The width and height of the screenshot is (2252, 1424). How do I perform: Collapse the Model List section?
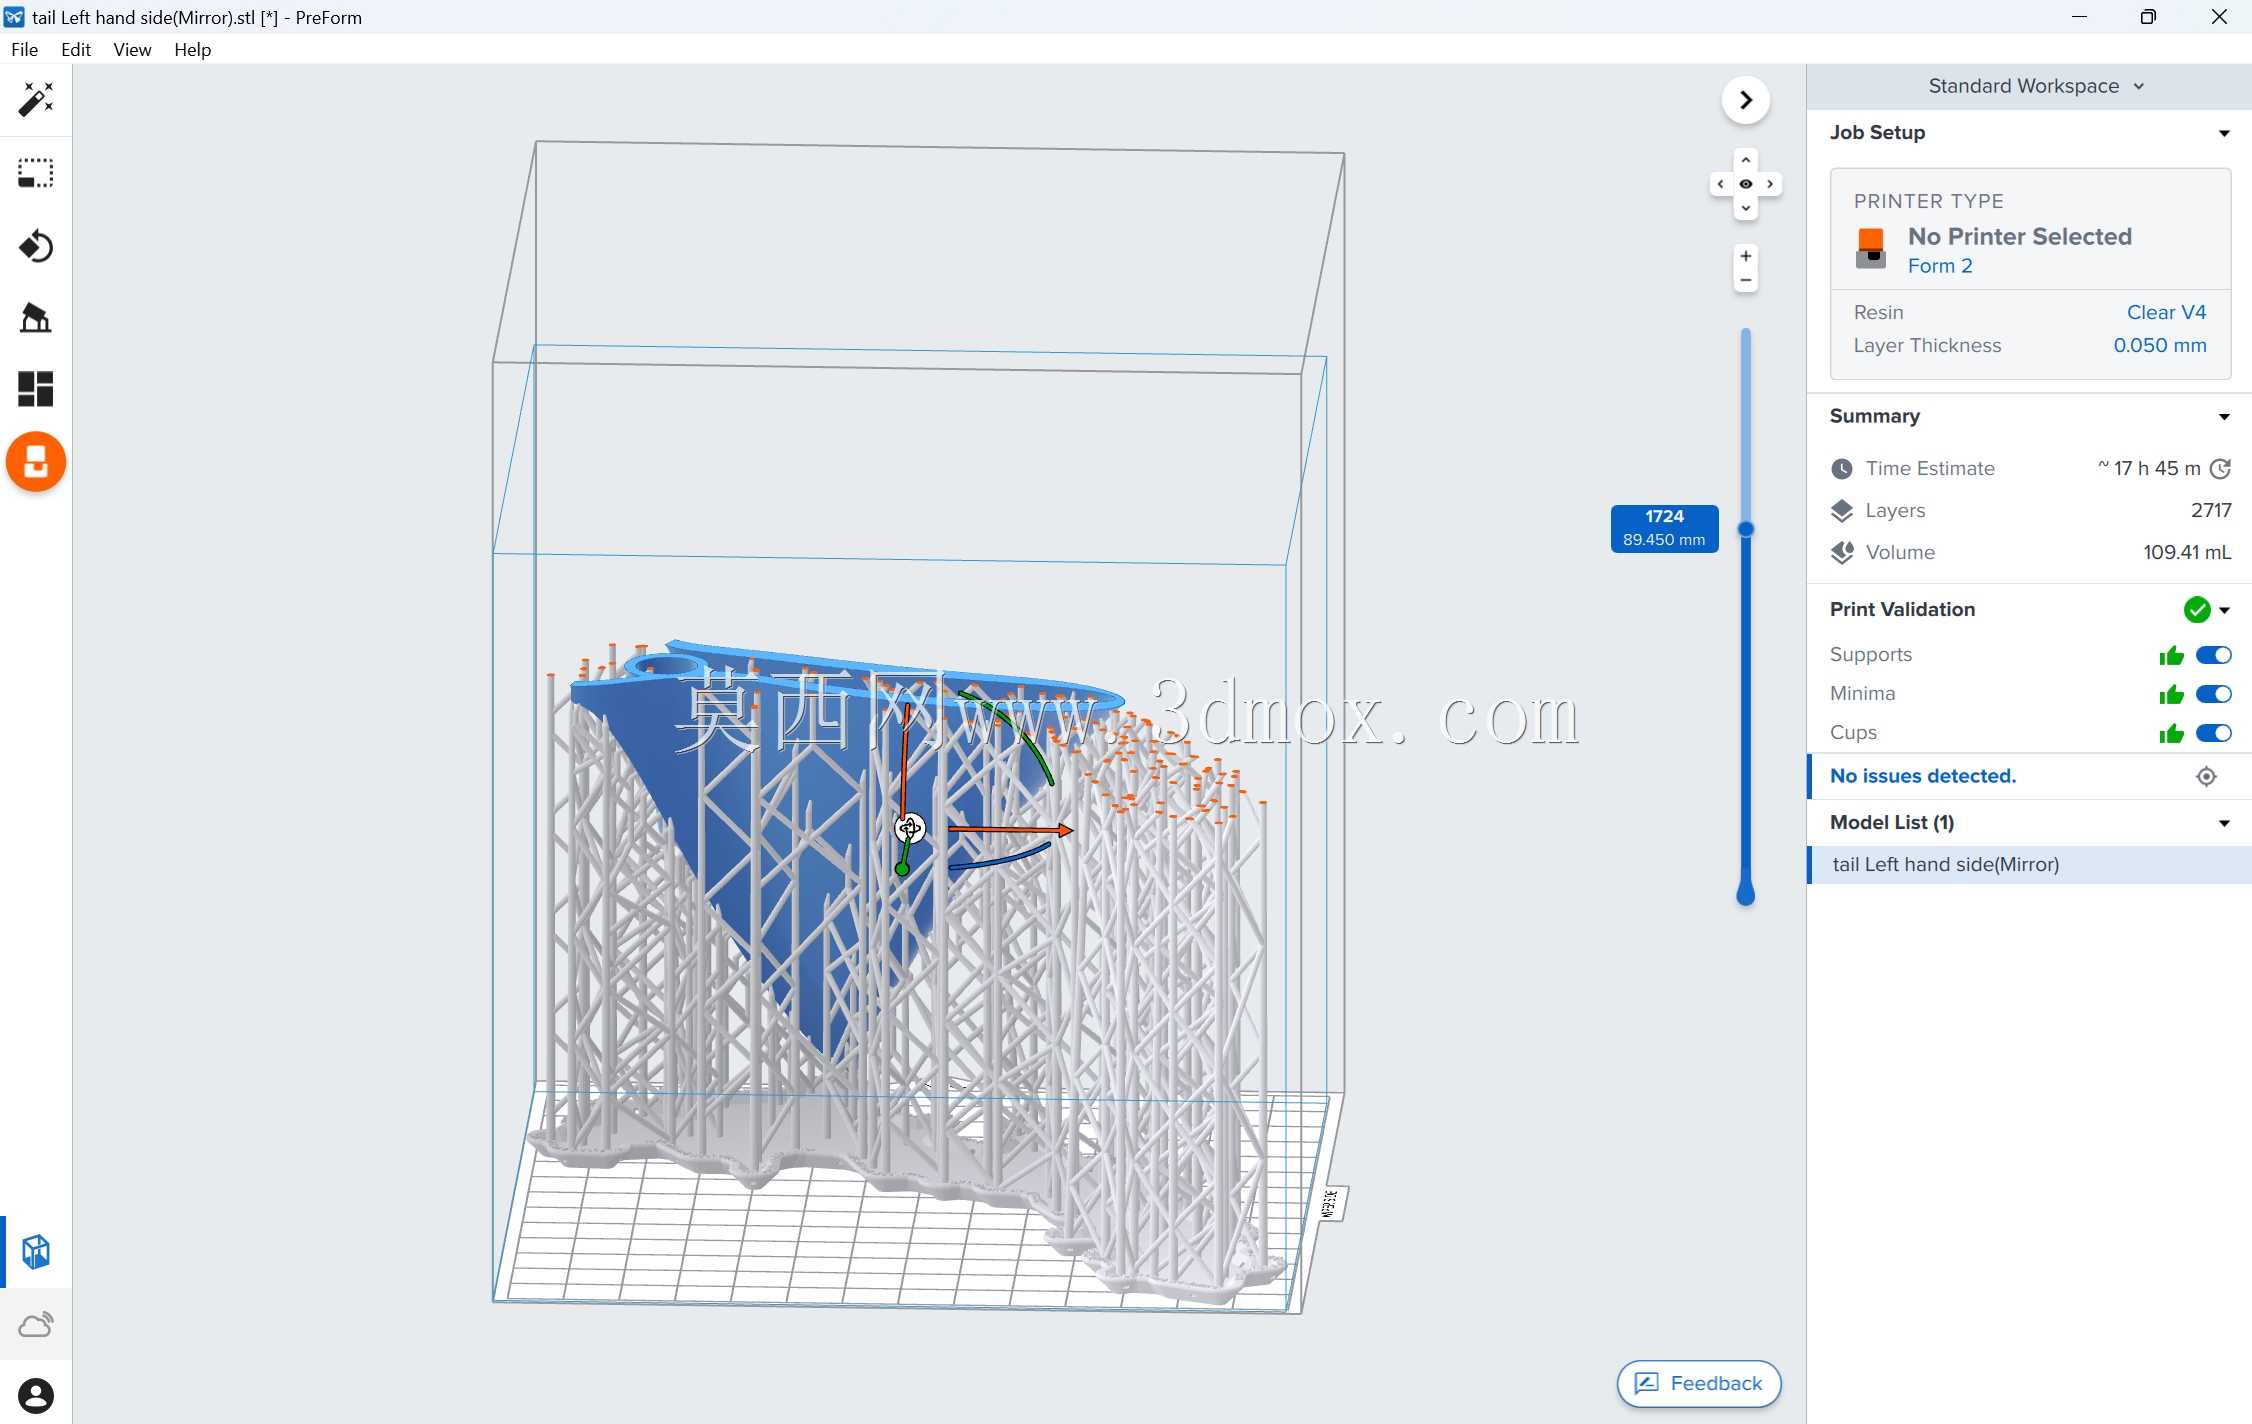pyautogui.click(x=2224, y=823)
